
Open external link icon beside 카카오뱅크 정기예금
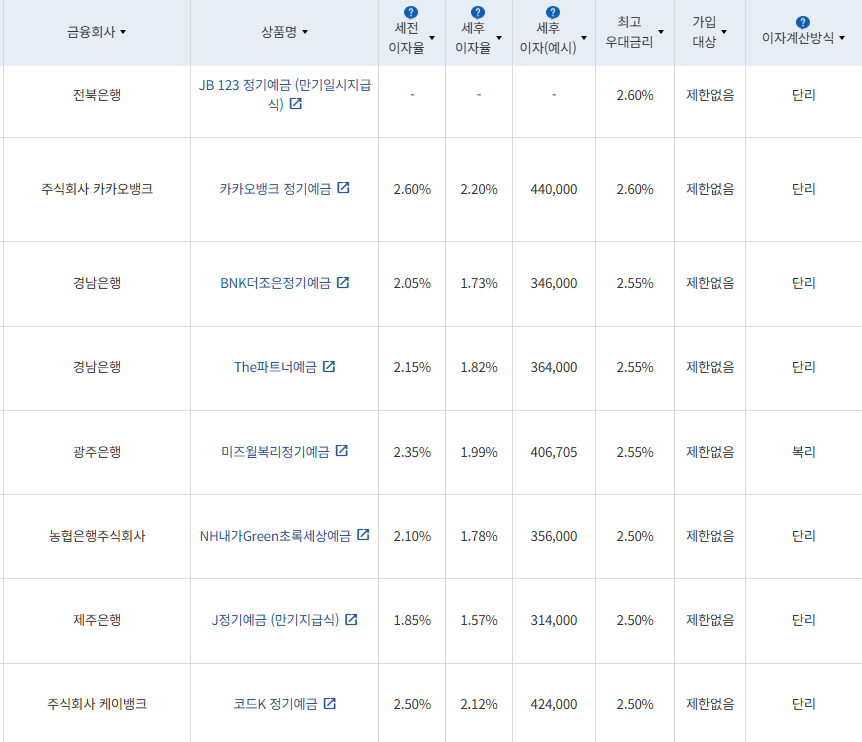click(x=344, y=187)
